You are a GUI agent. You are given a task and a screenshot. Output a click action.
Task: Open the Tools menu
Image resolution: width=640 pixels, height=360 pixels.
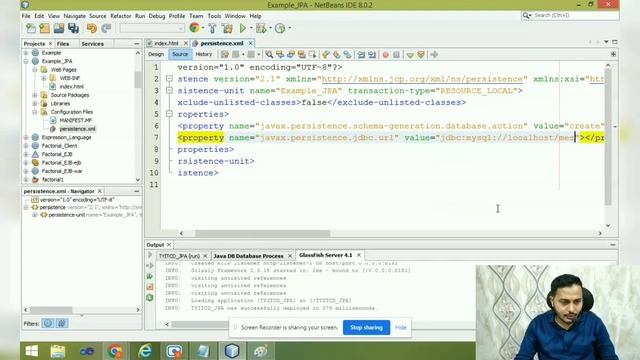[214, 16]
